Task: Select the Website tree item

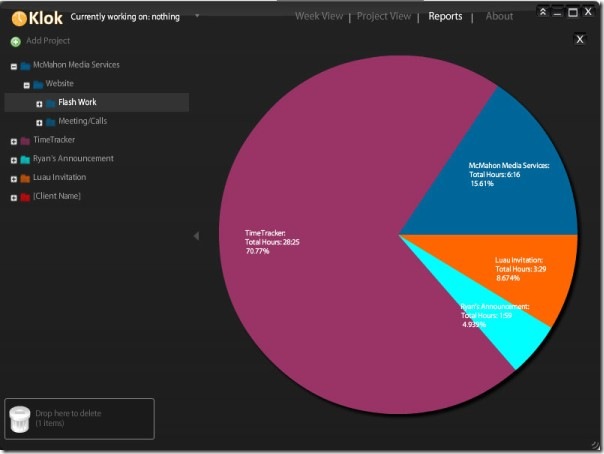Action: 59,83
